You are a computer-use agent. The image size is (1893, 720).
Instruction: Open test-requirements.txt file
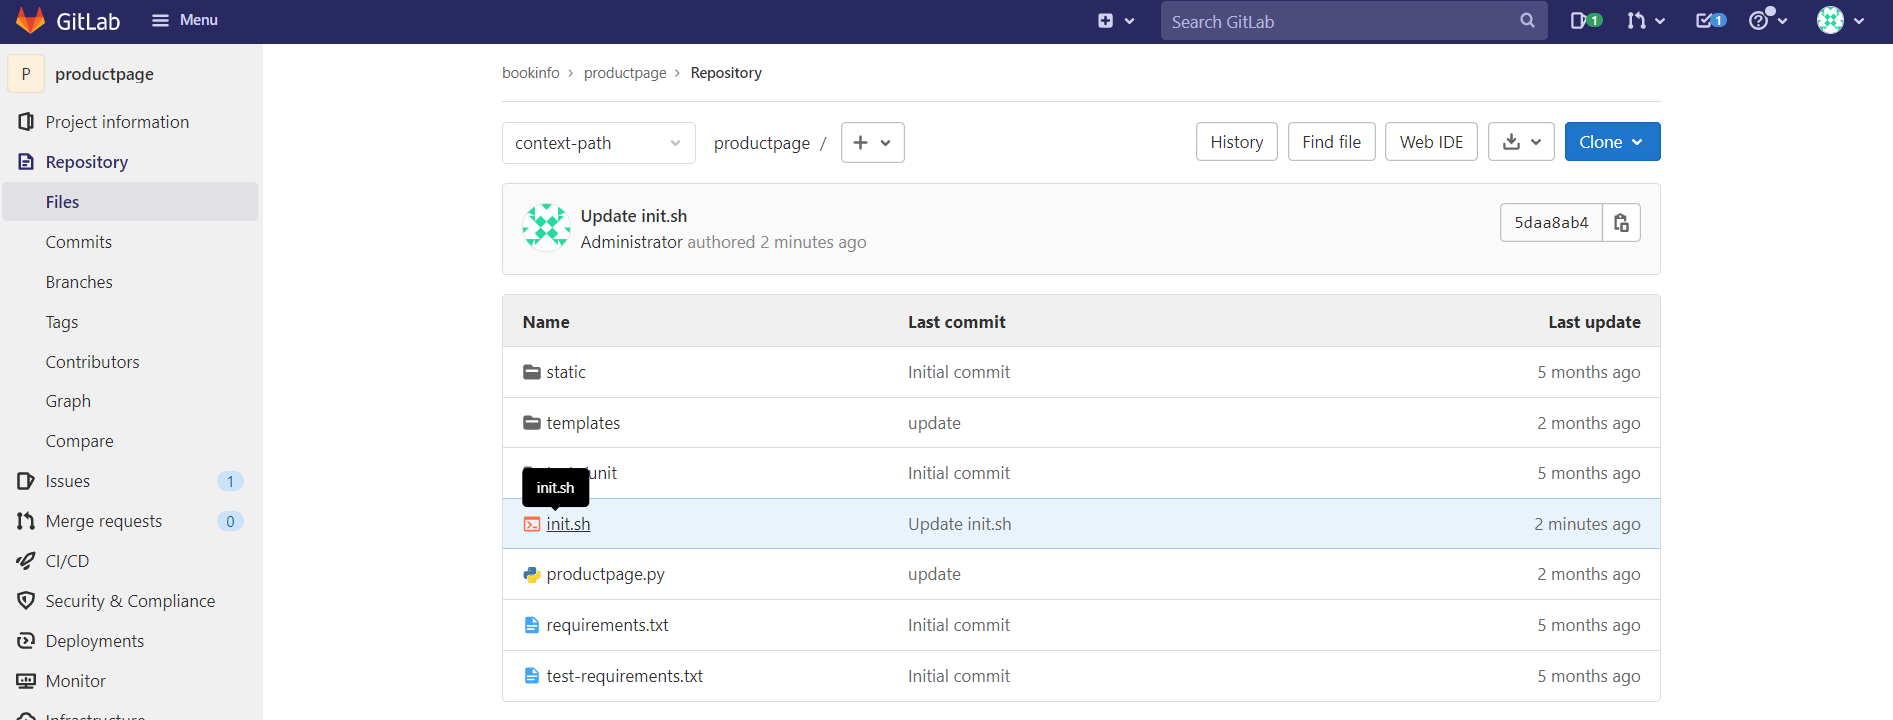click(x=624, y=676)
